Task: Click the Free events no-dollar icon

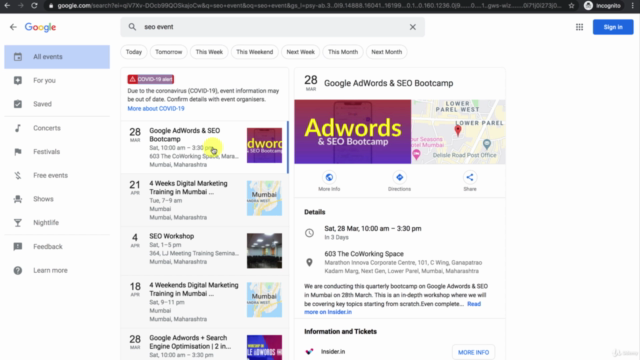Action: [x=18, y=176]
